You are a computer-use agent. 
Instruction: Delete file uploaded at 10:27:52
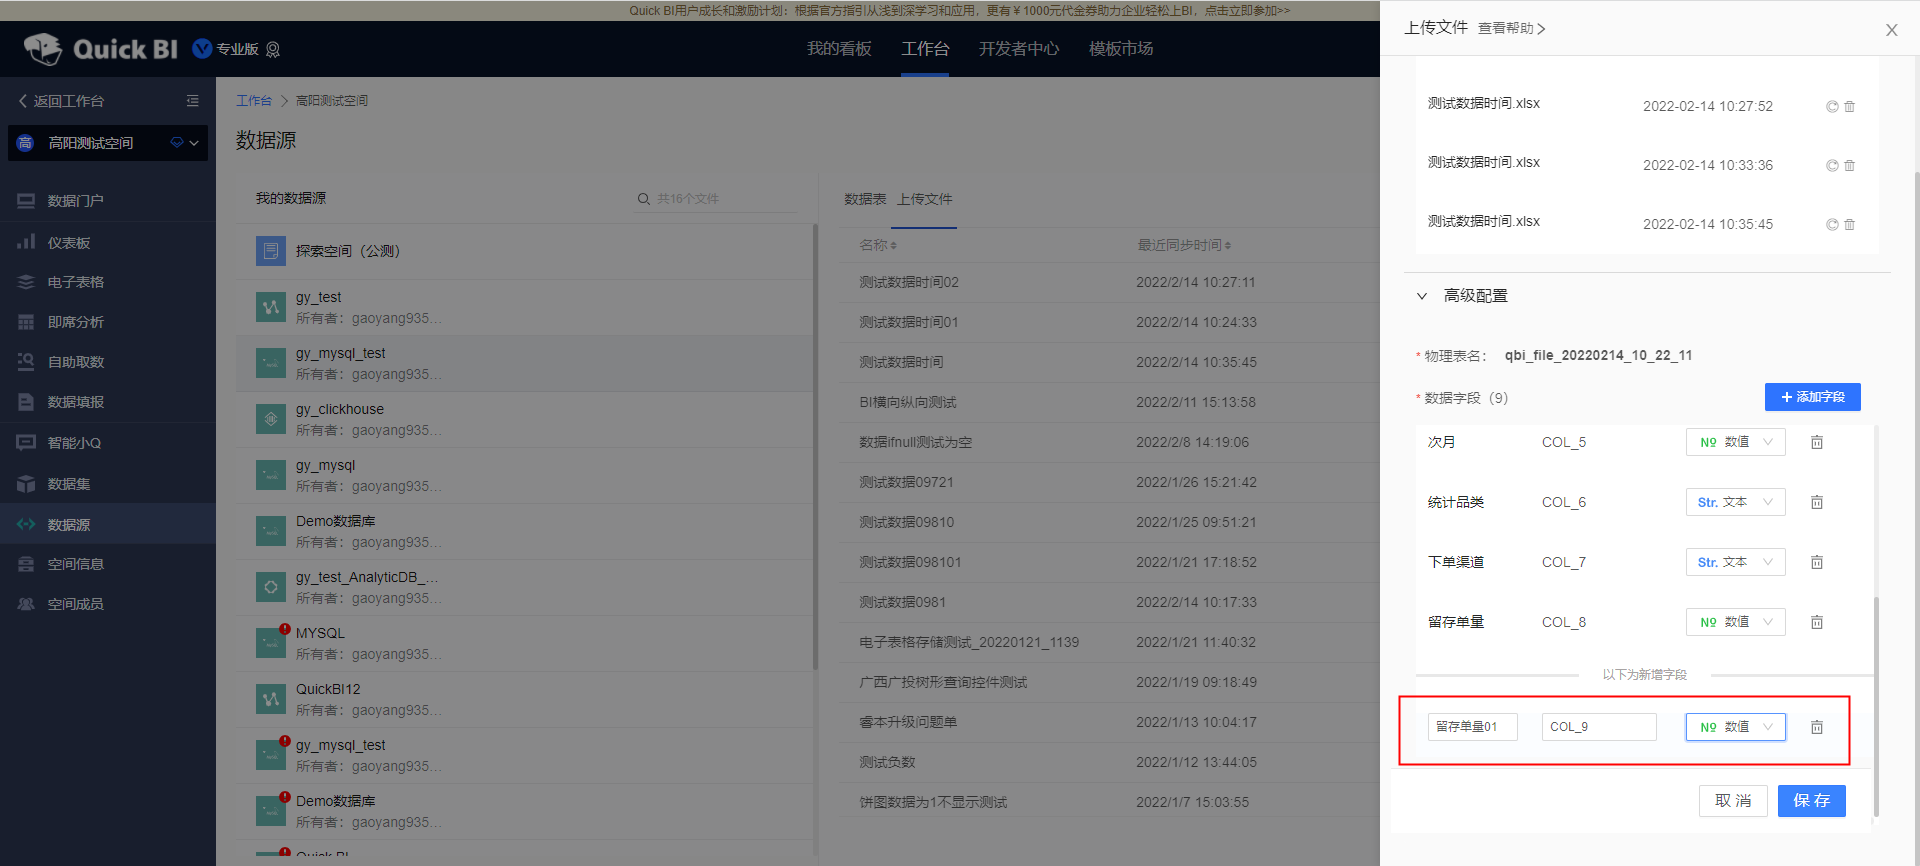tap(1850, 106)
